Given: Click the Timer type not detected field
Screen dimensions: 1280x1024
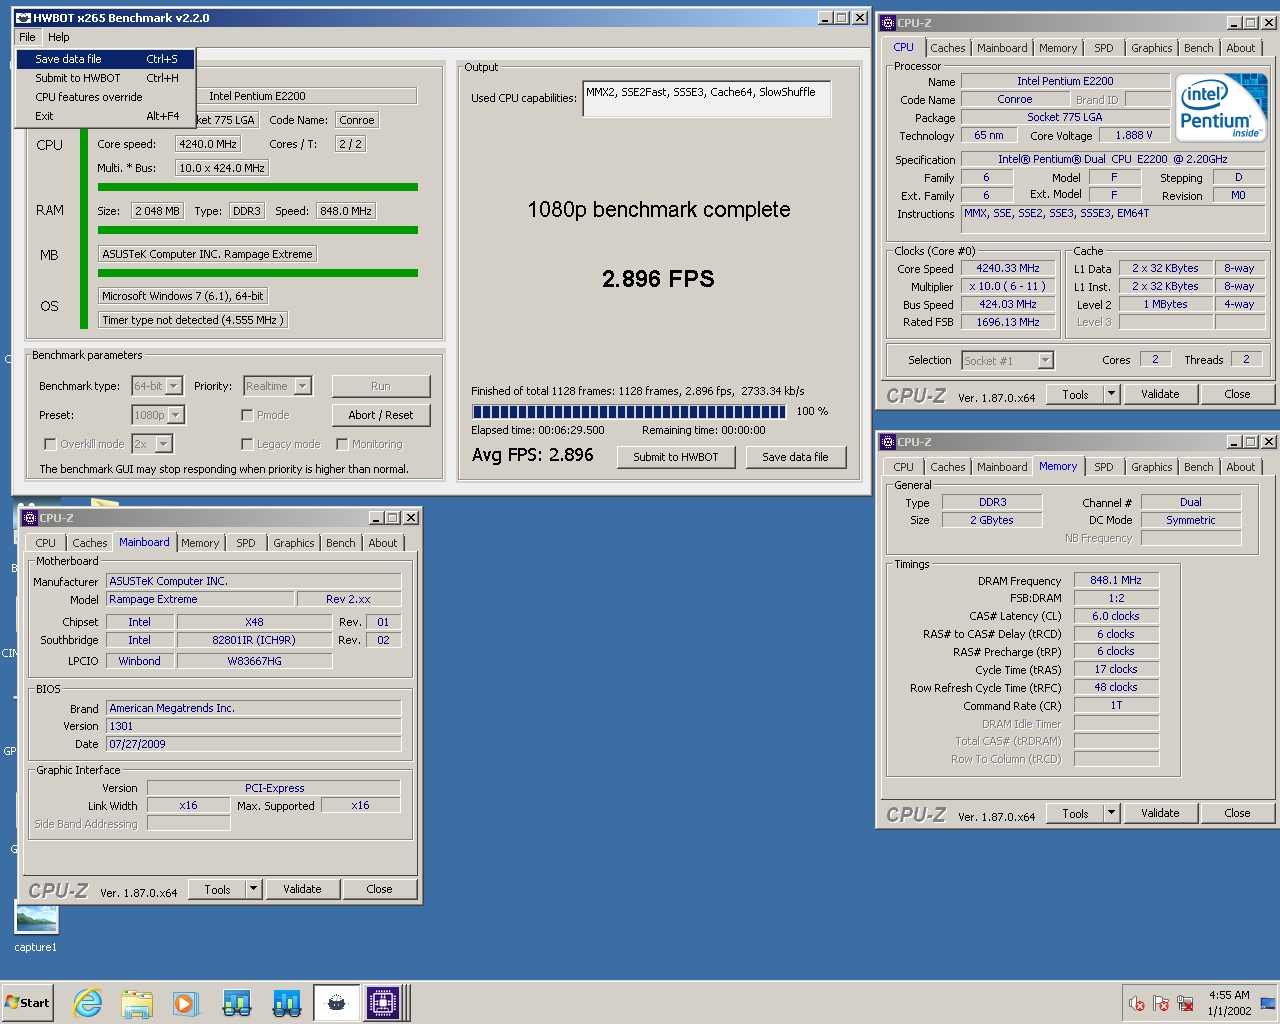Looking at the screenshot, I should click(193, 320).
